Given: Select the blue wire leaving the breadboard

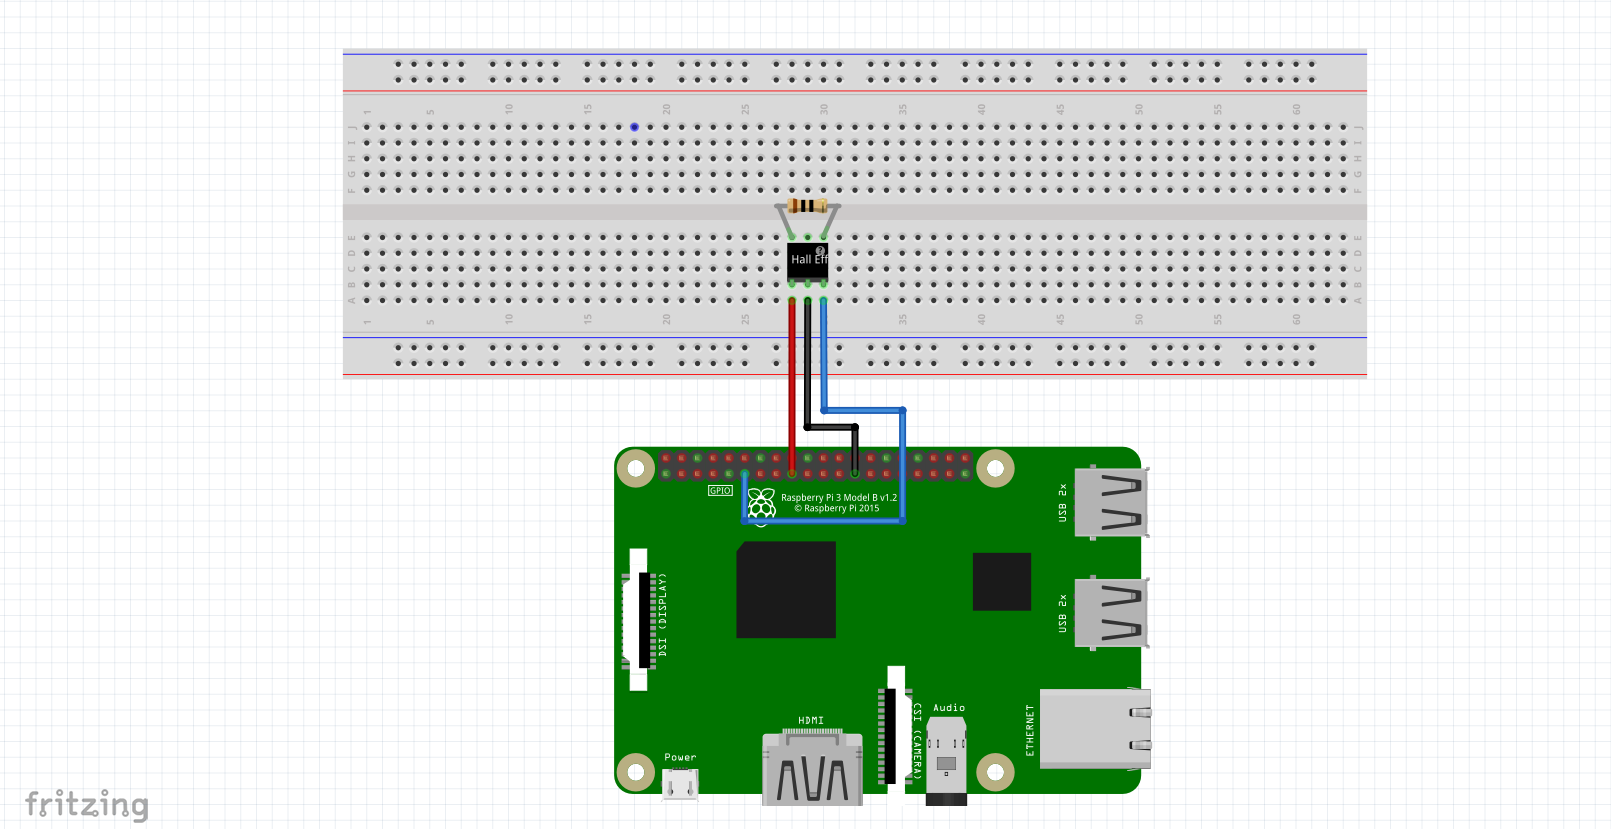Looking at the screenshot, I should pyautogui.click(x=824, y=355).
